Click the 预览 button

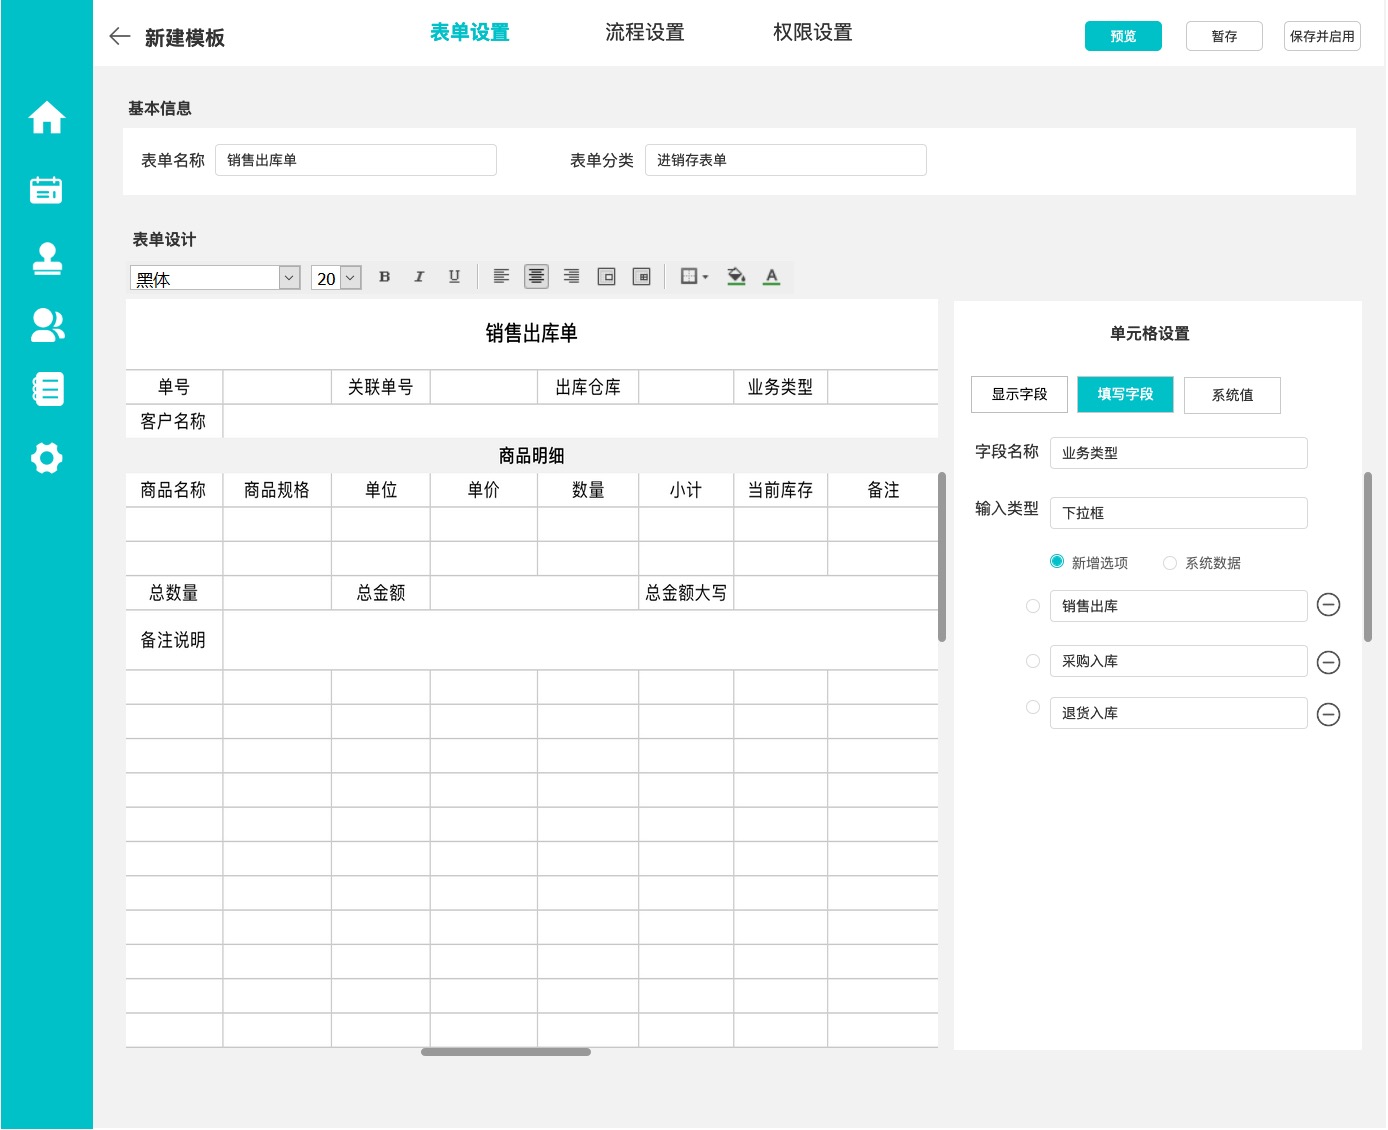1123,36
